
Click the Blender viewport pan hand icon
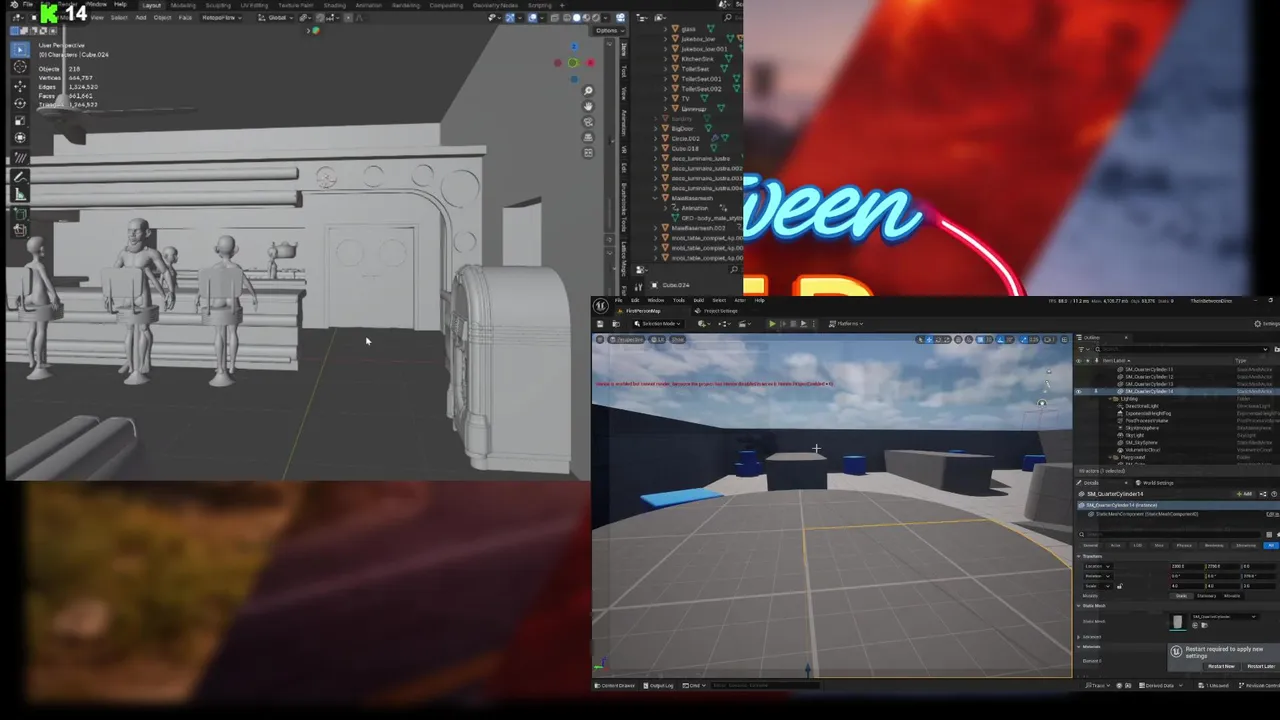588,106
